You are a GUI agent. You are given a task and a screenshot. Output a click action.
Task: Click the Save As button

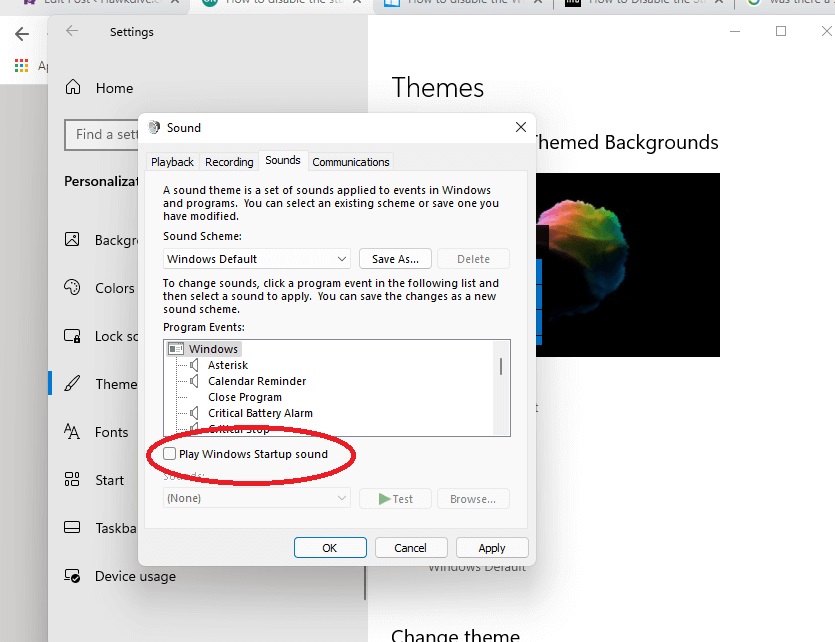[x=395, y=258]
